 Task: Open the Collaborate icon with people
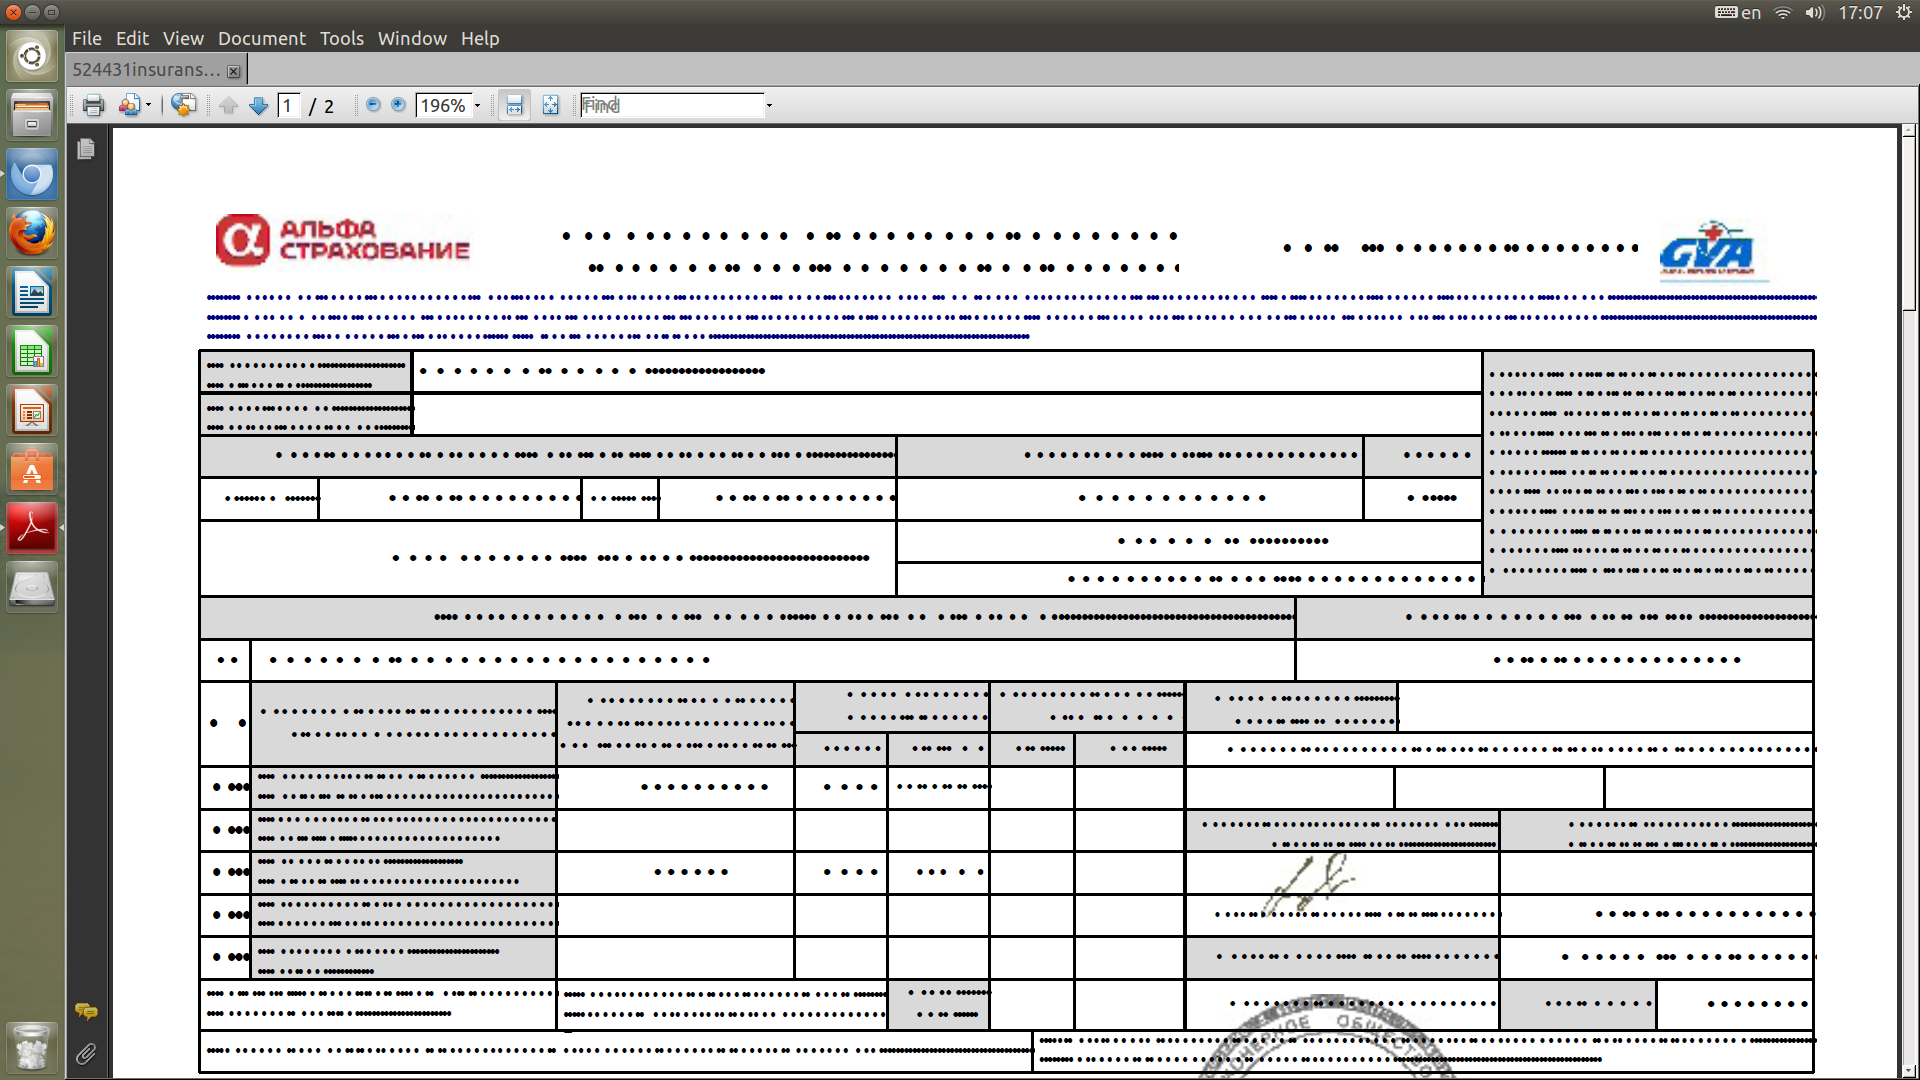click(x=129, y=105)
